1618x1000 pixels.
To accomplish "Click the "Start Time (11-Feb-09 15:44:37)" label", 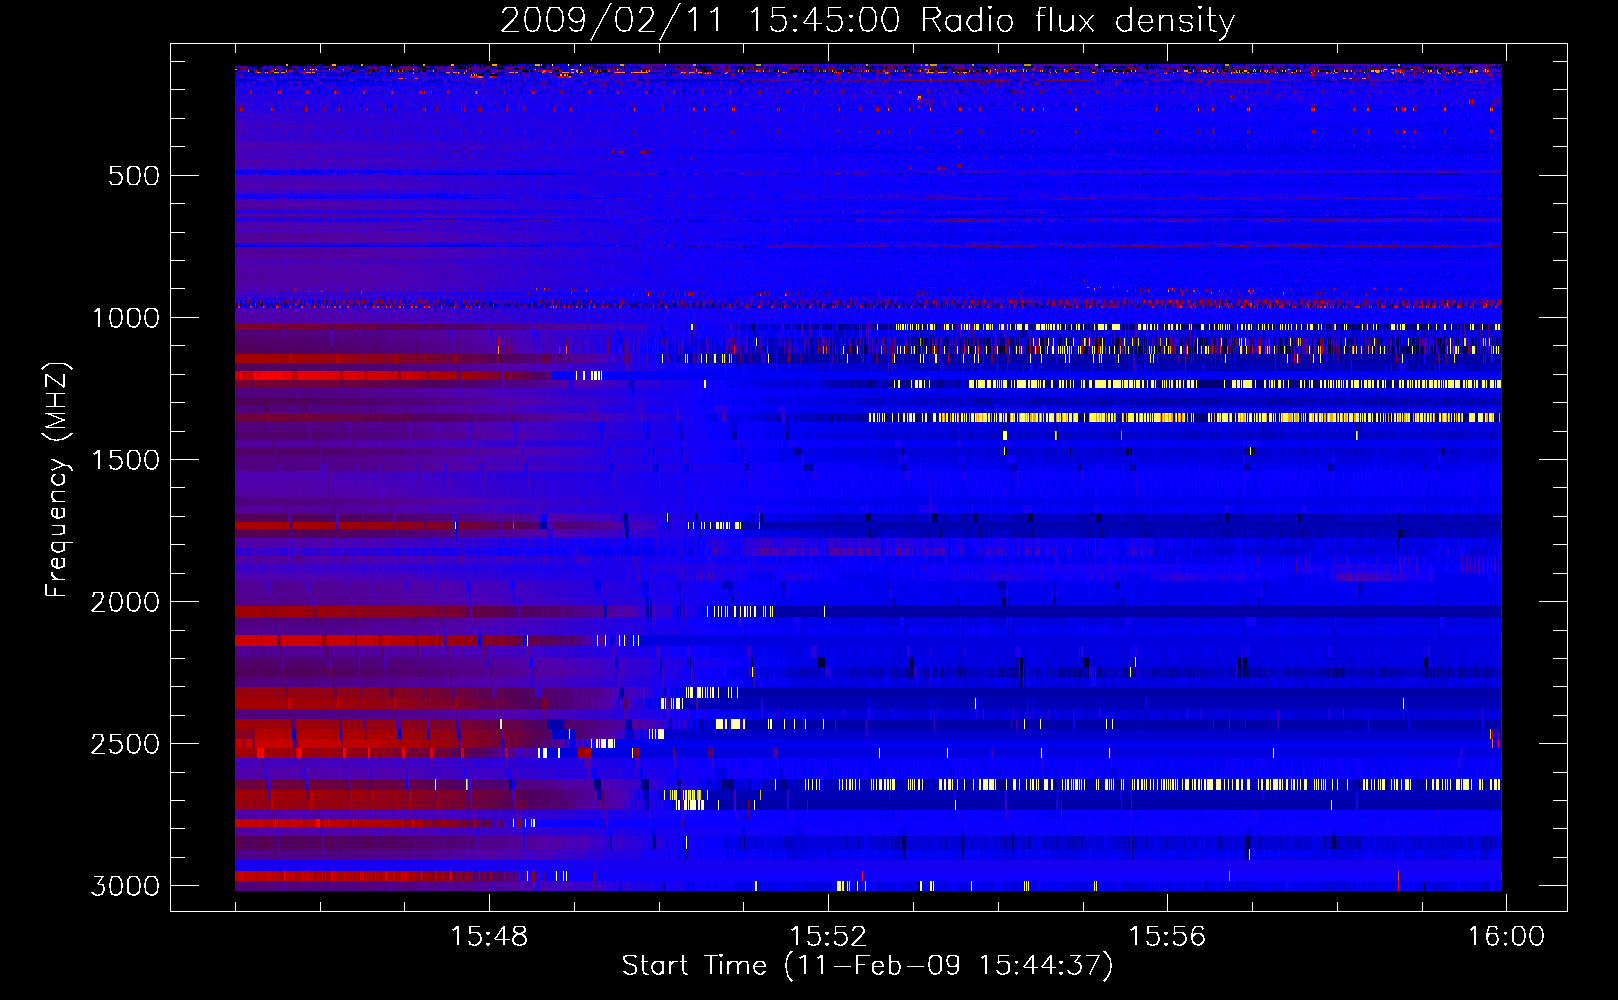I will (867, 966).
